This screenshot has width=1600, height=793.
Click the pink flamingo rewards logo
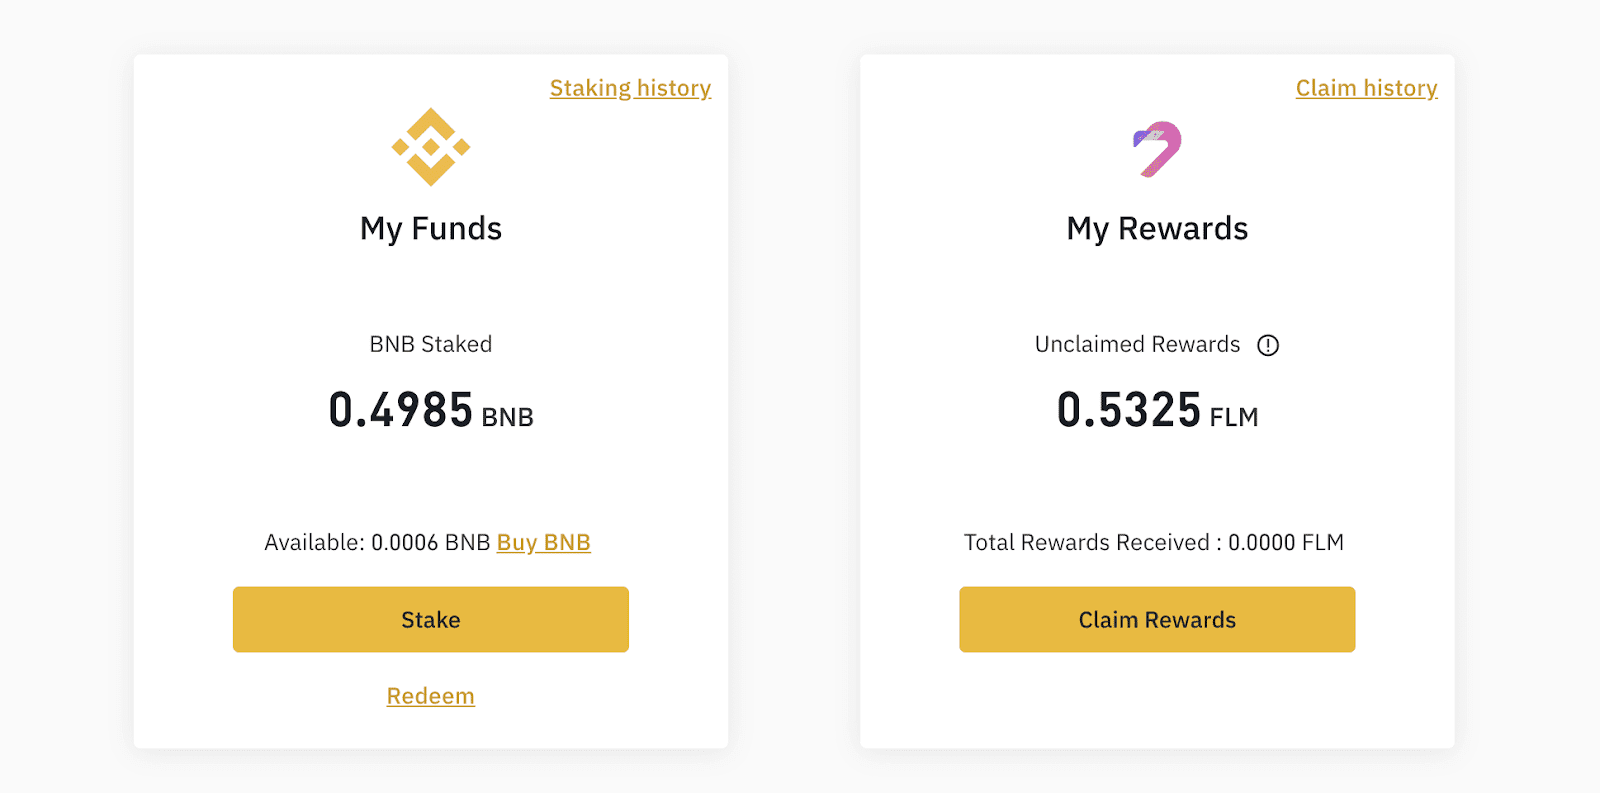click(x=1157, y=149)
